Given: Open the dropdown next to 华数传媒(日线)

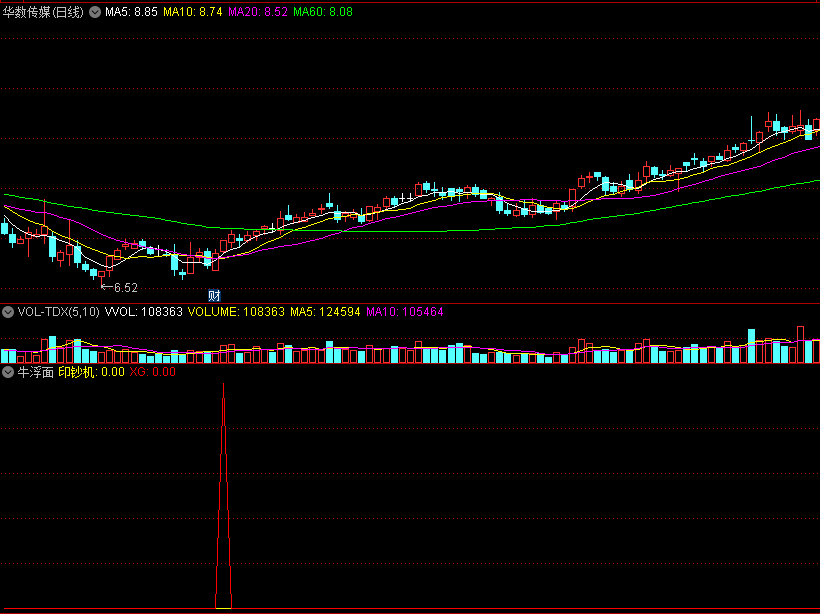Looking at the screenshot, I should tap(95, 12).
